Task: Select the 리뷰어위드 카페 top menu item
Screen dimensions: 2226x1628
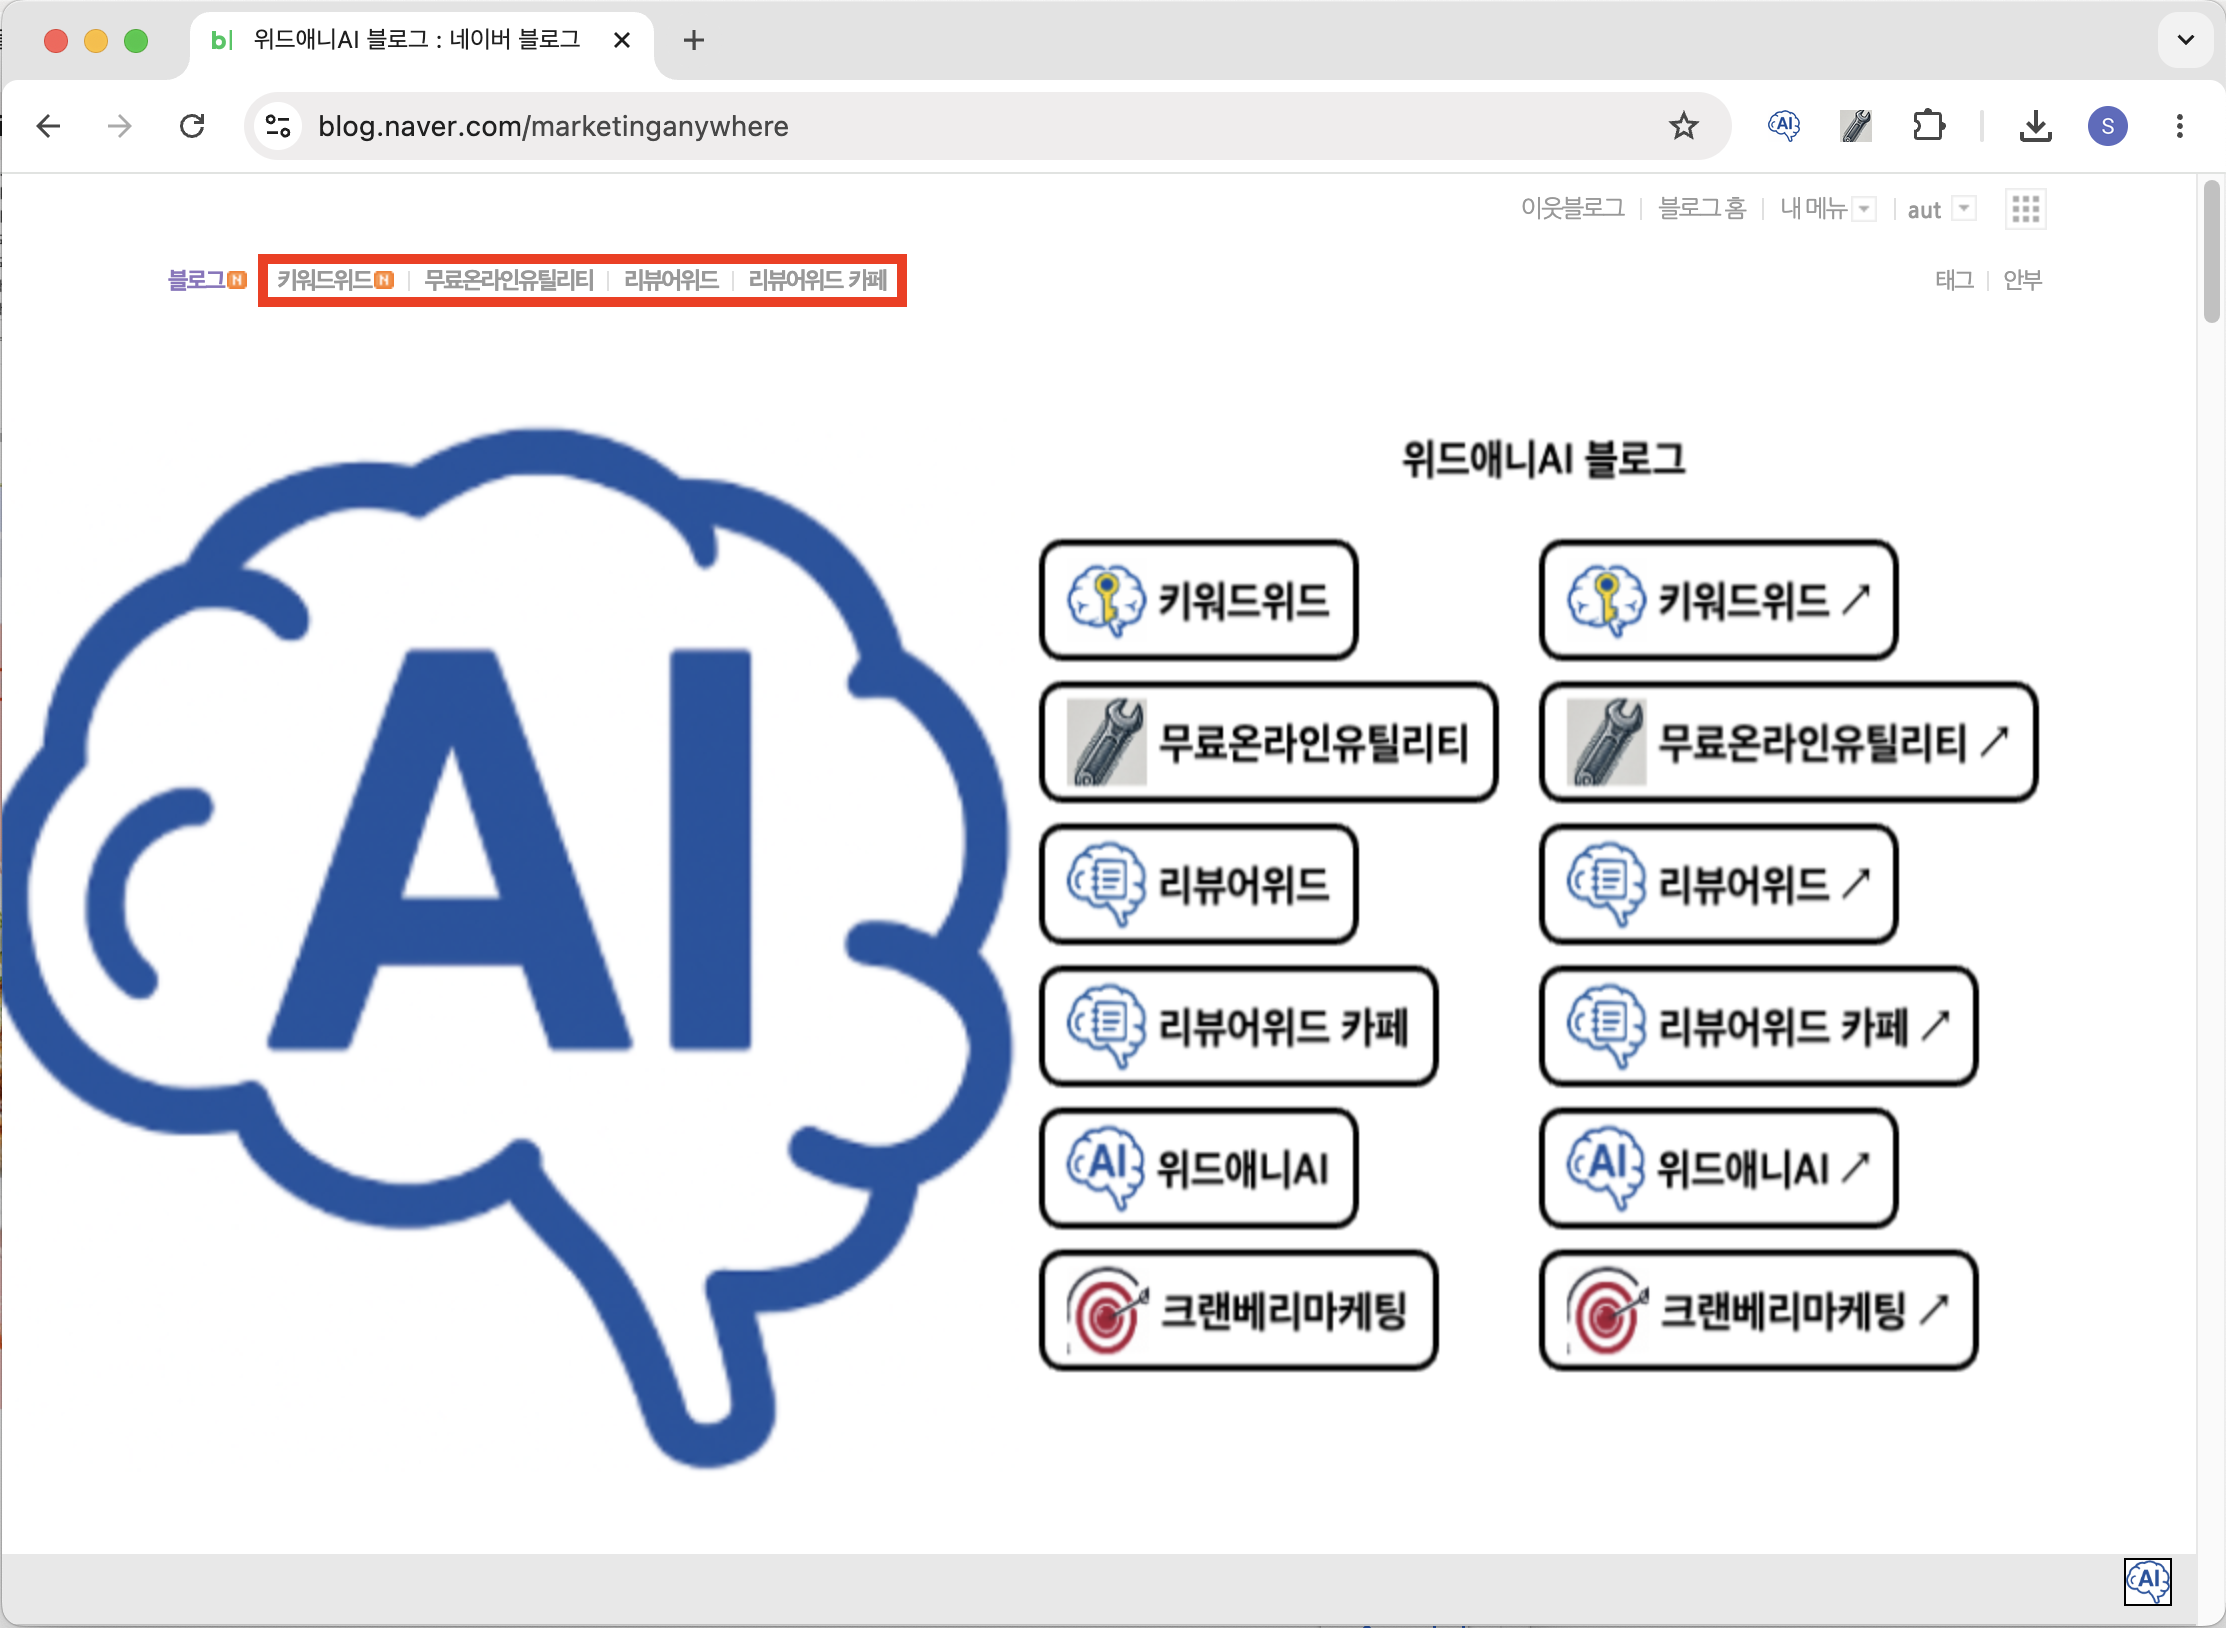Action: click(818, 280)
